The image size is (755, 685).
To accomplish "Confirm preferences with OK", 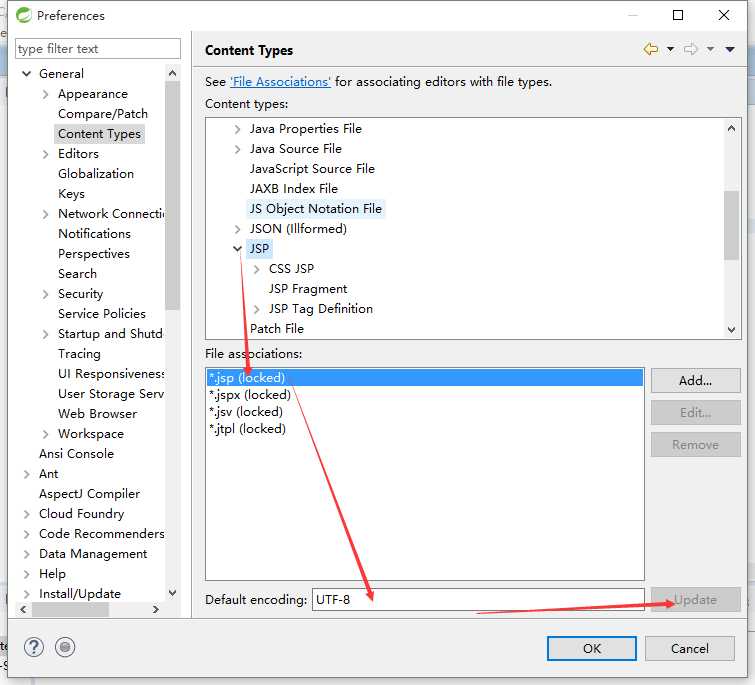I will click(x=591, y=648).
